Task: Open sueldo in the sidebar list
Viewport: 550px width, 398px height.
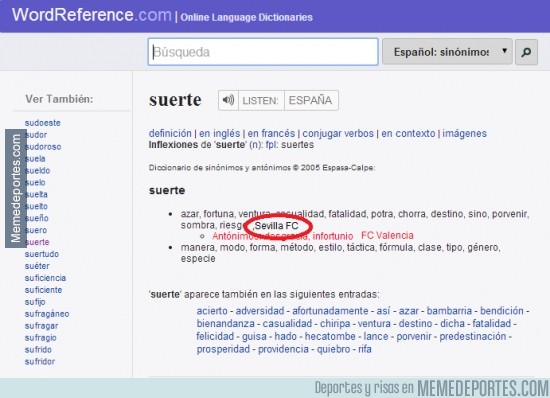Action: tap(37, 171)
